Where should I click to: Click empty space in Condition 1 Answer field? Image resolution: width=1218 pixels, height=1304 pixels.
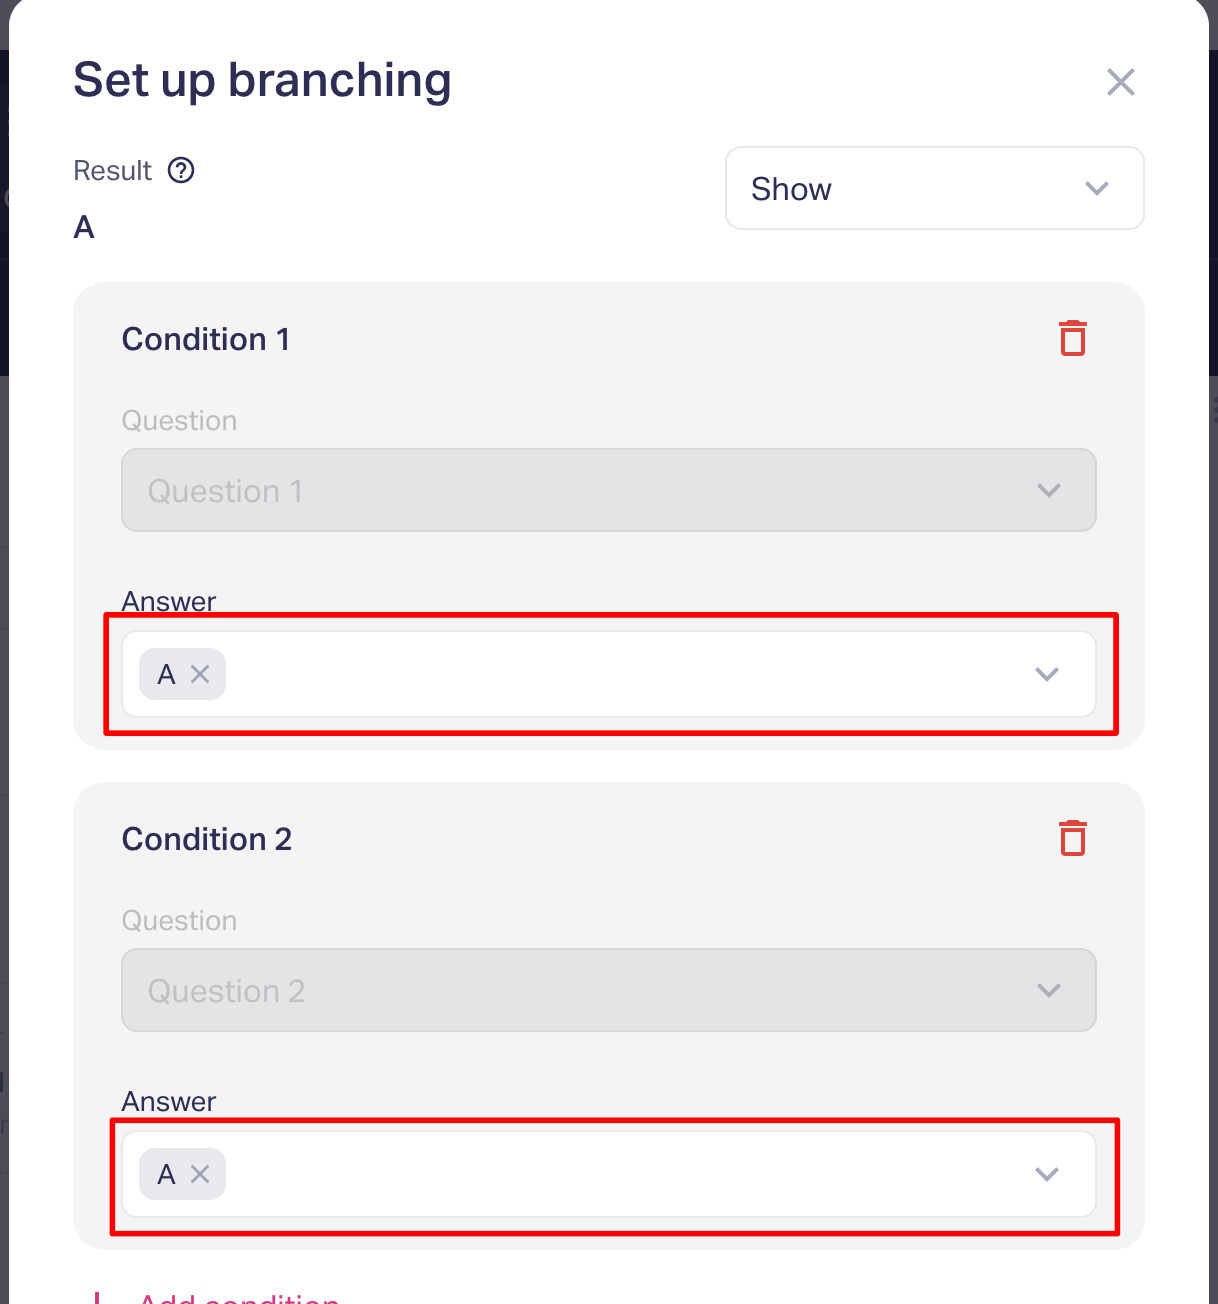[x=620, y=674]
